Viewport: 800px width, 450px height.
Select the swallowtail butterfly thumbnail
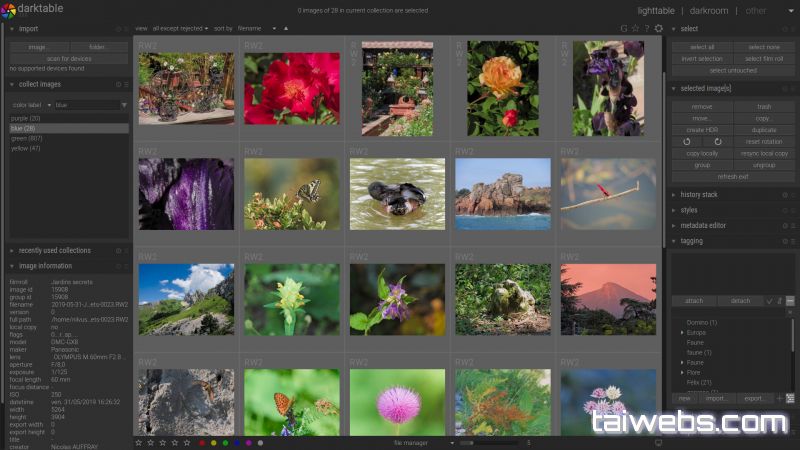pos(292,194)
